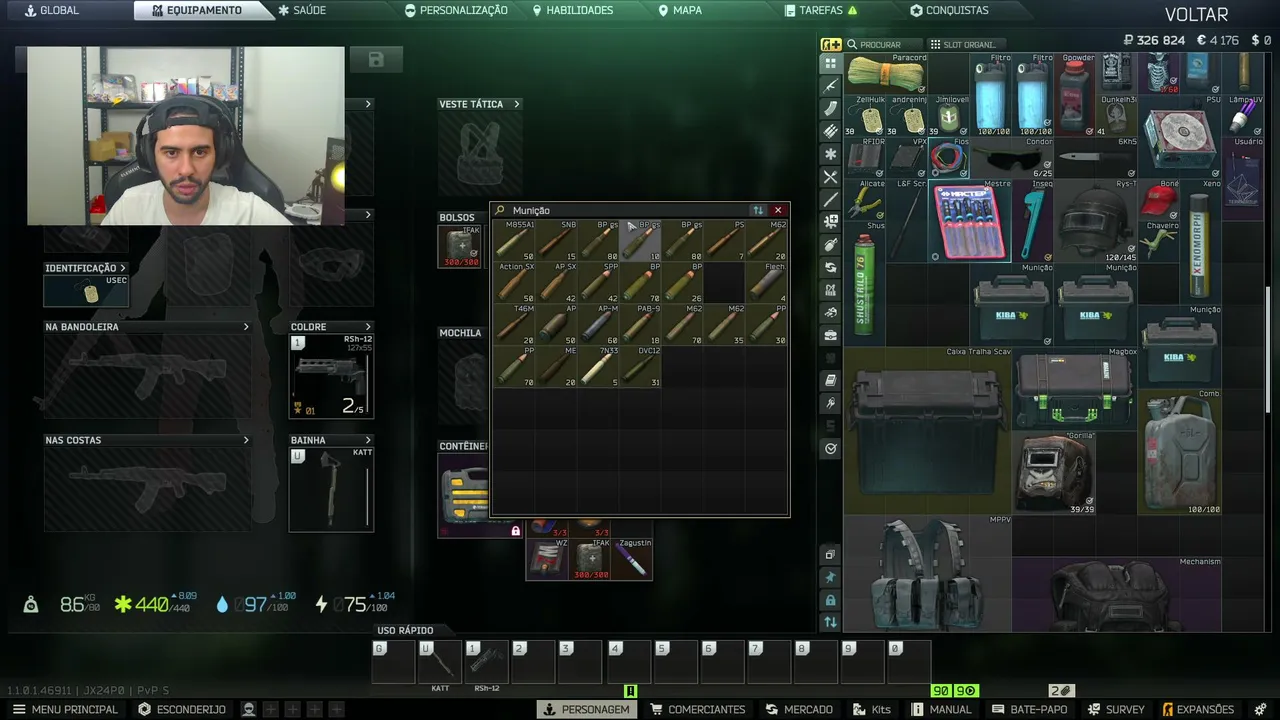
Task: Select the Xenomorph sealing foam can
Action: click(x=1201, y=241)
